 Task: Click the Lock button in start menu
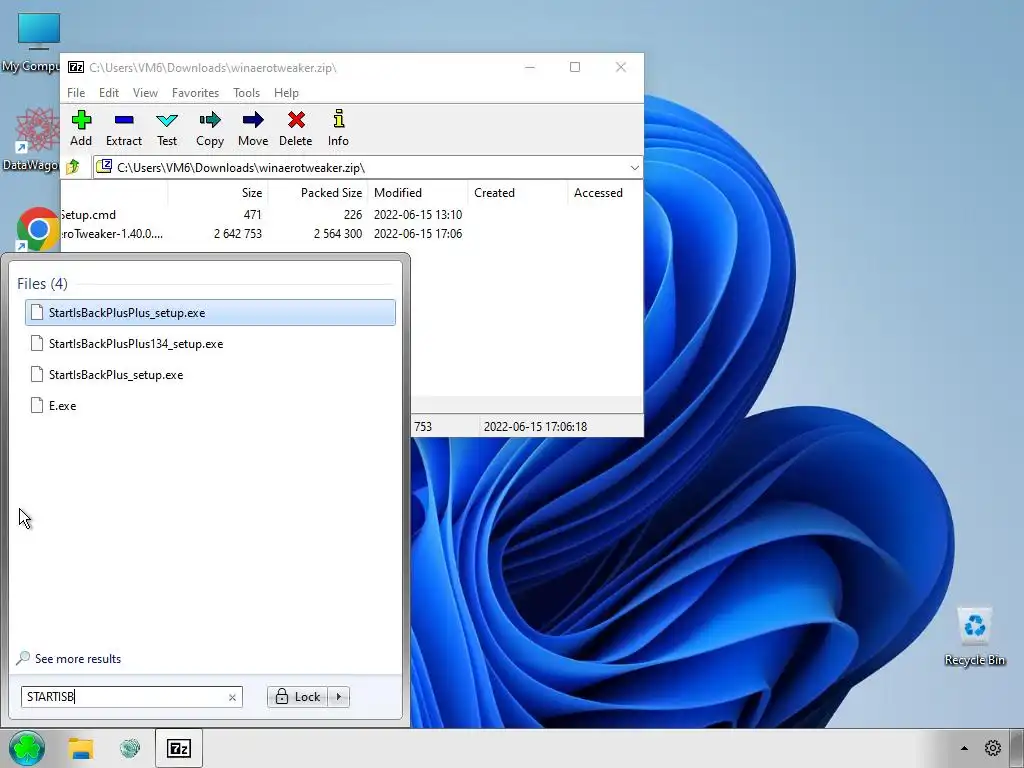click(x=298, y=697)
